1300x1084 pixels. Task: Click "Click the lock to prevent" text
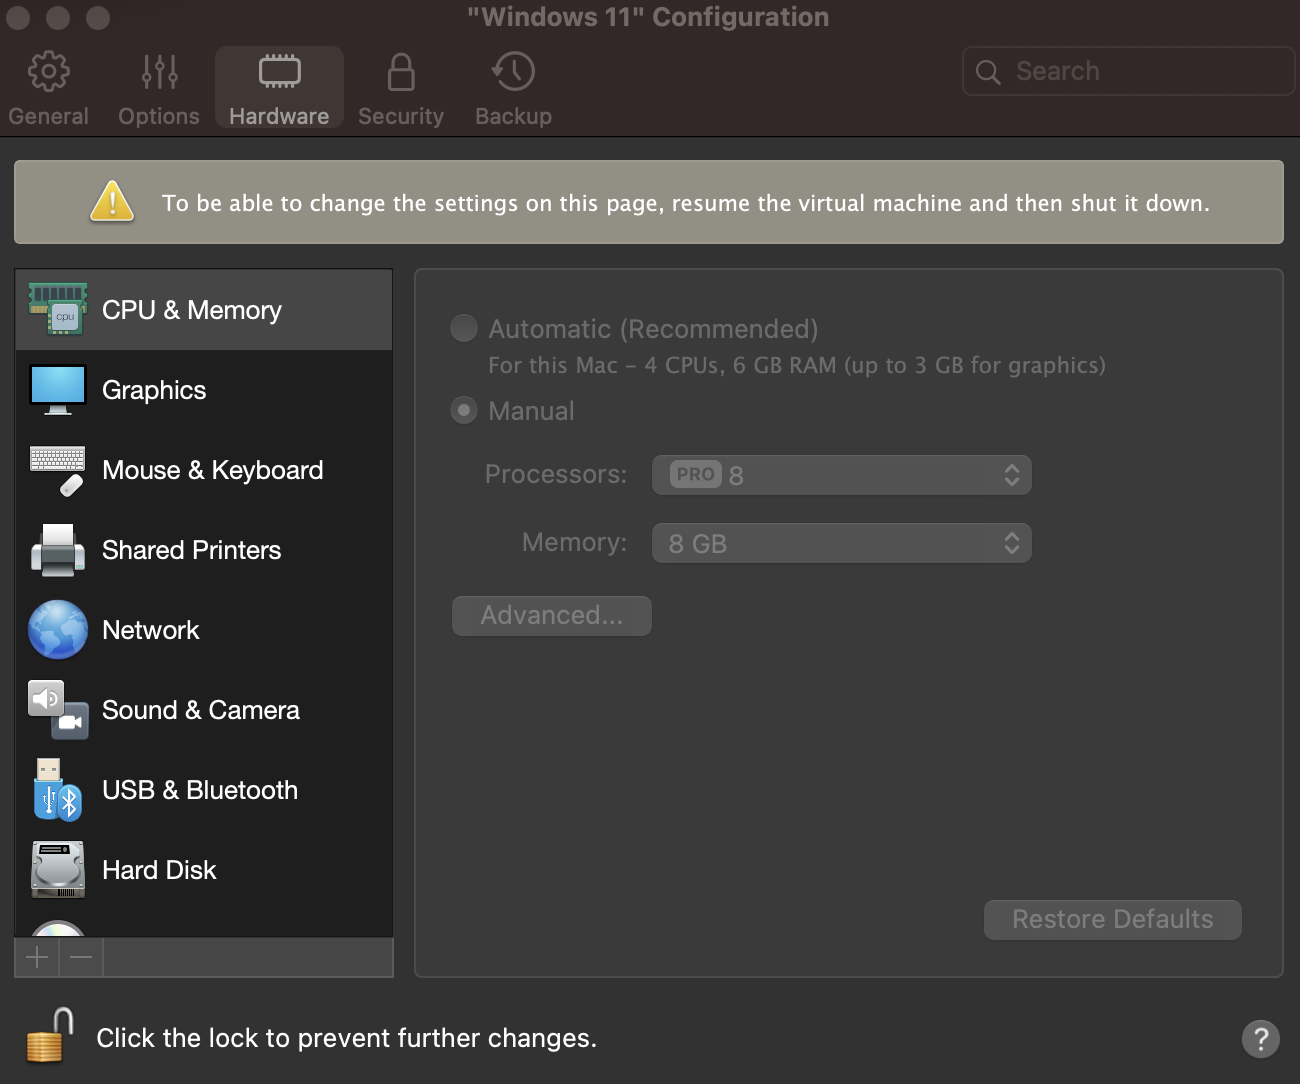coord(347,1038)
